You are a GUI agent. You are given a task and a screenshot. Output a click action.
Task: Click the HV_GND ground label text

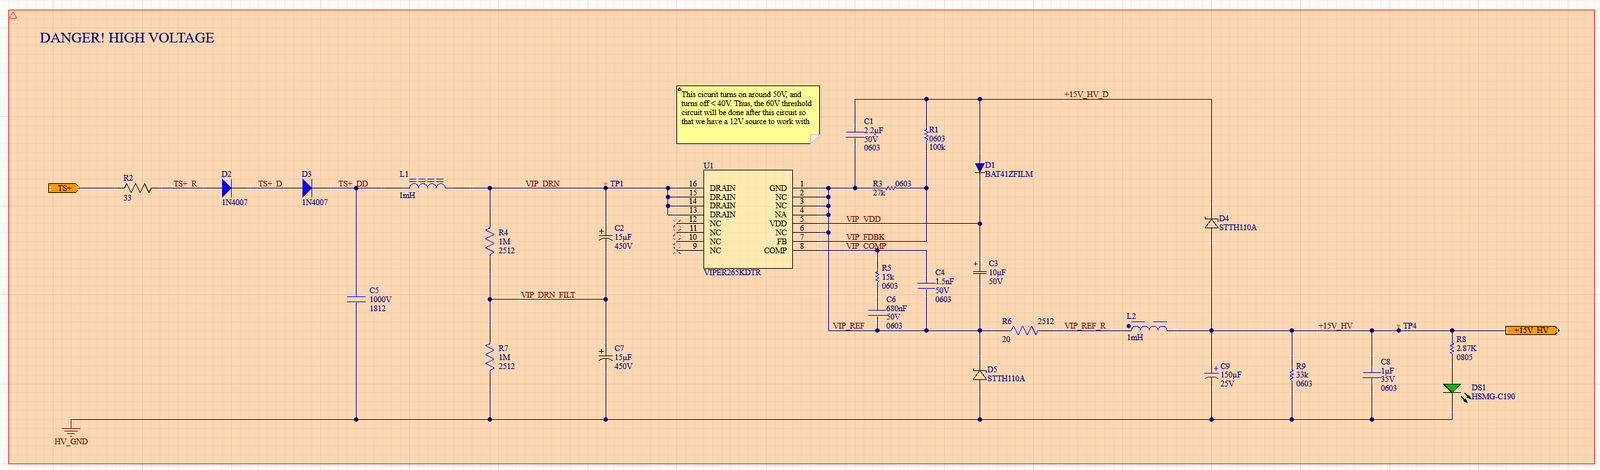(71, 441)
